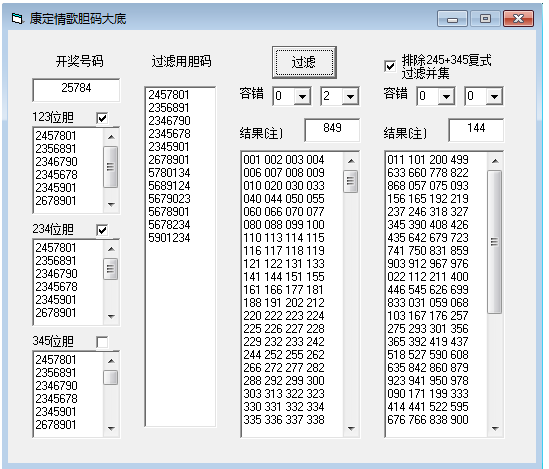
Task: Click down arrow of 123位胆 list scrollbar
Action: (x=111, y=204)
